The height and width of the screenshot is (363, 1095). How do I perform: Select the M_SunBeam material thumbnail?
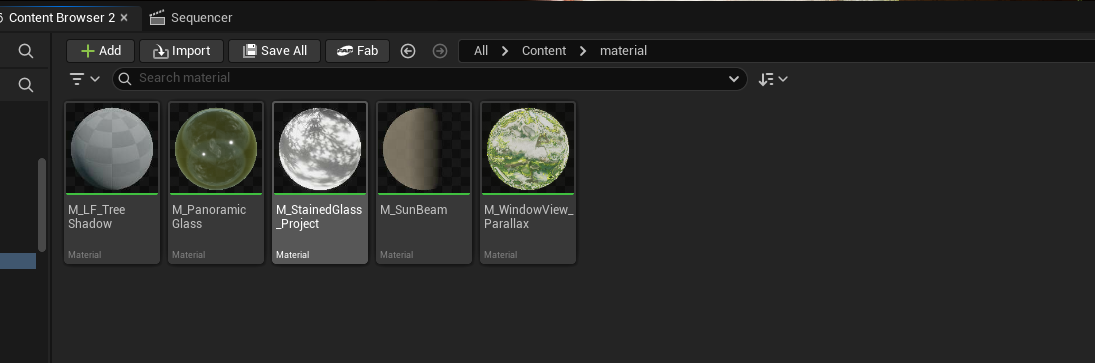[x=424, y=149]
